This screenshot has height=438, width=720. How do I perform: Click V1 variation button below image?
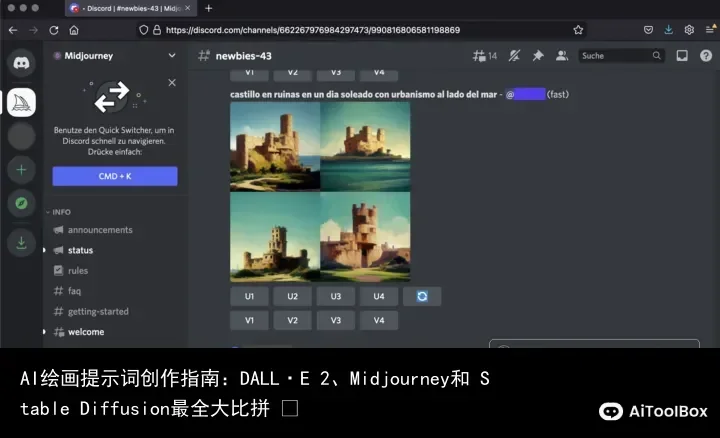pos(249,320)
